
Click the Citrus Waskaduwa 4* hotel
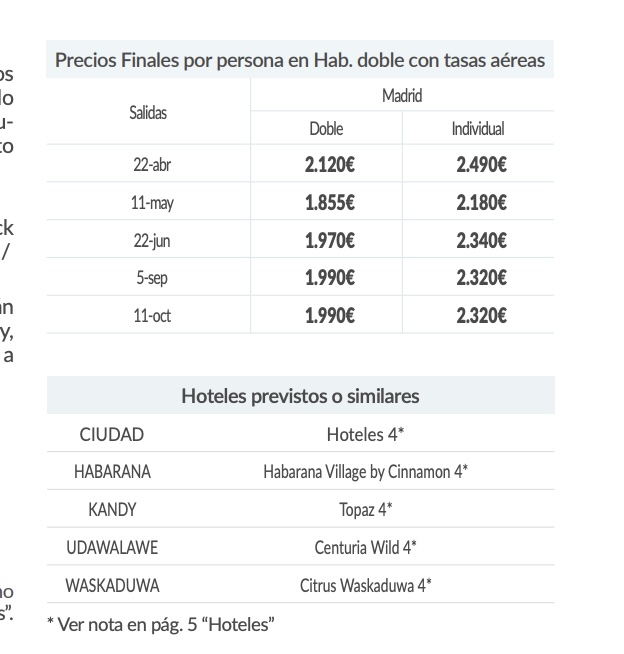click(365, 585)
